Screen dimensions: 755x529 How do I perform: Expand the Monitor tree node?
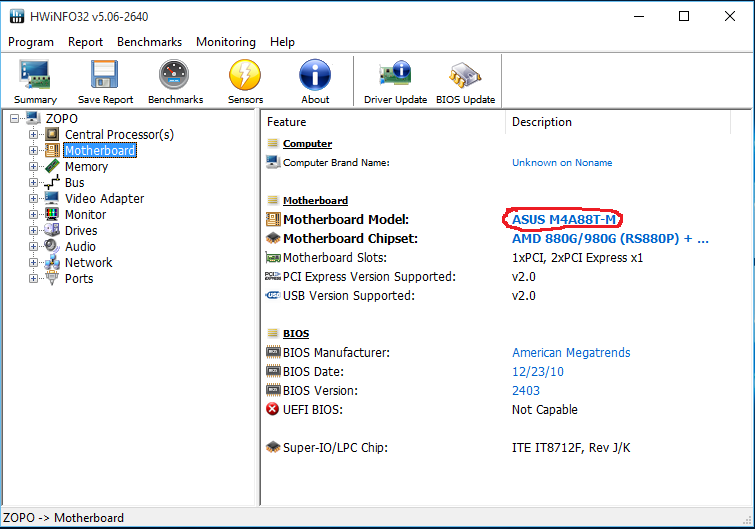(x=33, y=214)
